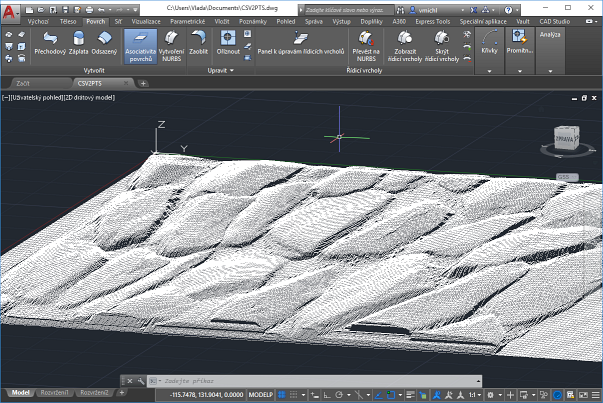Click Panel k úpravám řídicích vrcholů

pos(300,44)
